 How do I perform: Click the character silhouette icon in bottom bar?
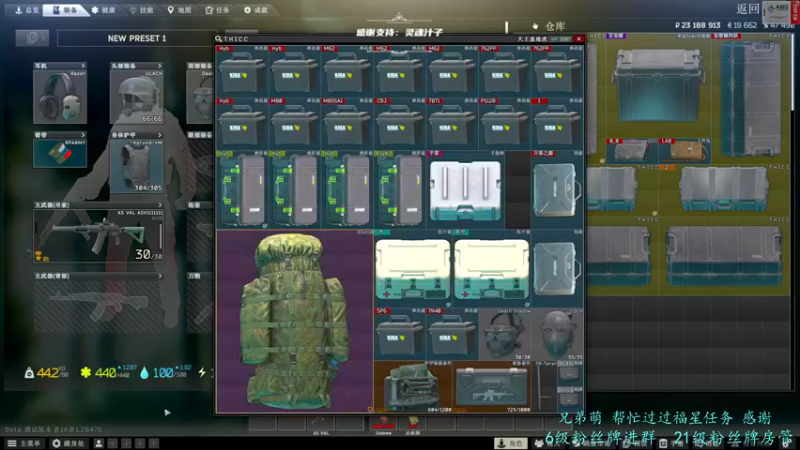pyautogui.click(x=98, y=443)
